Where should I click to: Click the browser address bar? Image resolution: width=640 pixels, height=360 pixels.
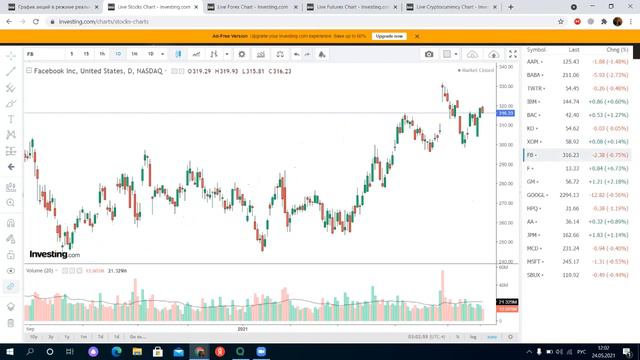click(x=302, y=22)
